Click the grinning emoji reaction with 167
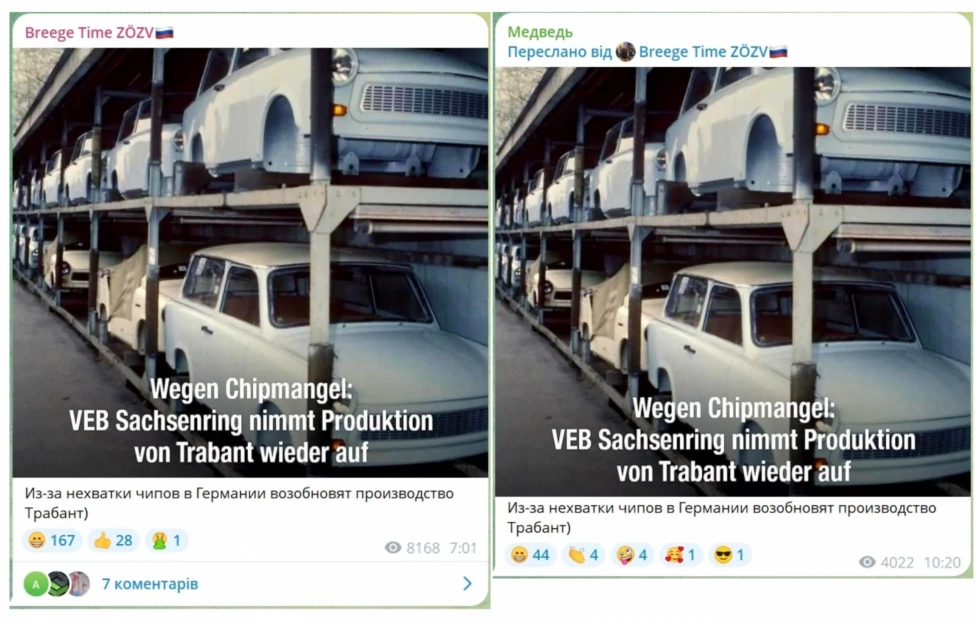Viewport: 977px width, 620px height. (52, 540)
